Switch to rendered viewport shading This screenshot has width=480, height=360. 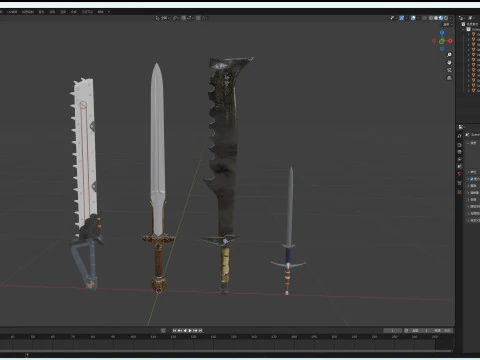click(446, 18)
